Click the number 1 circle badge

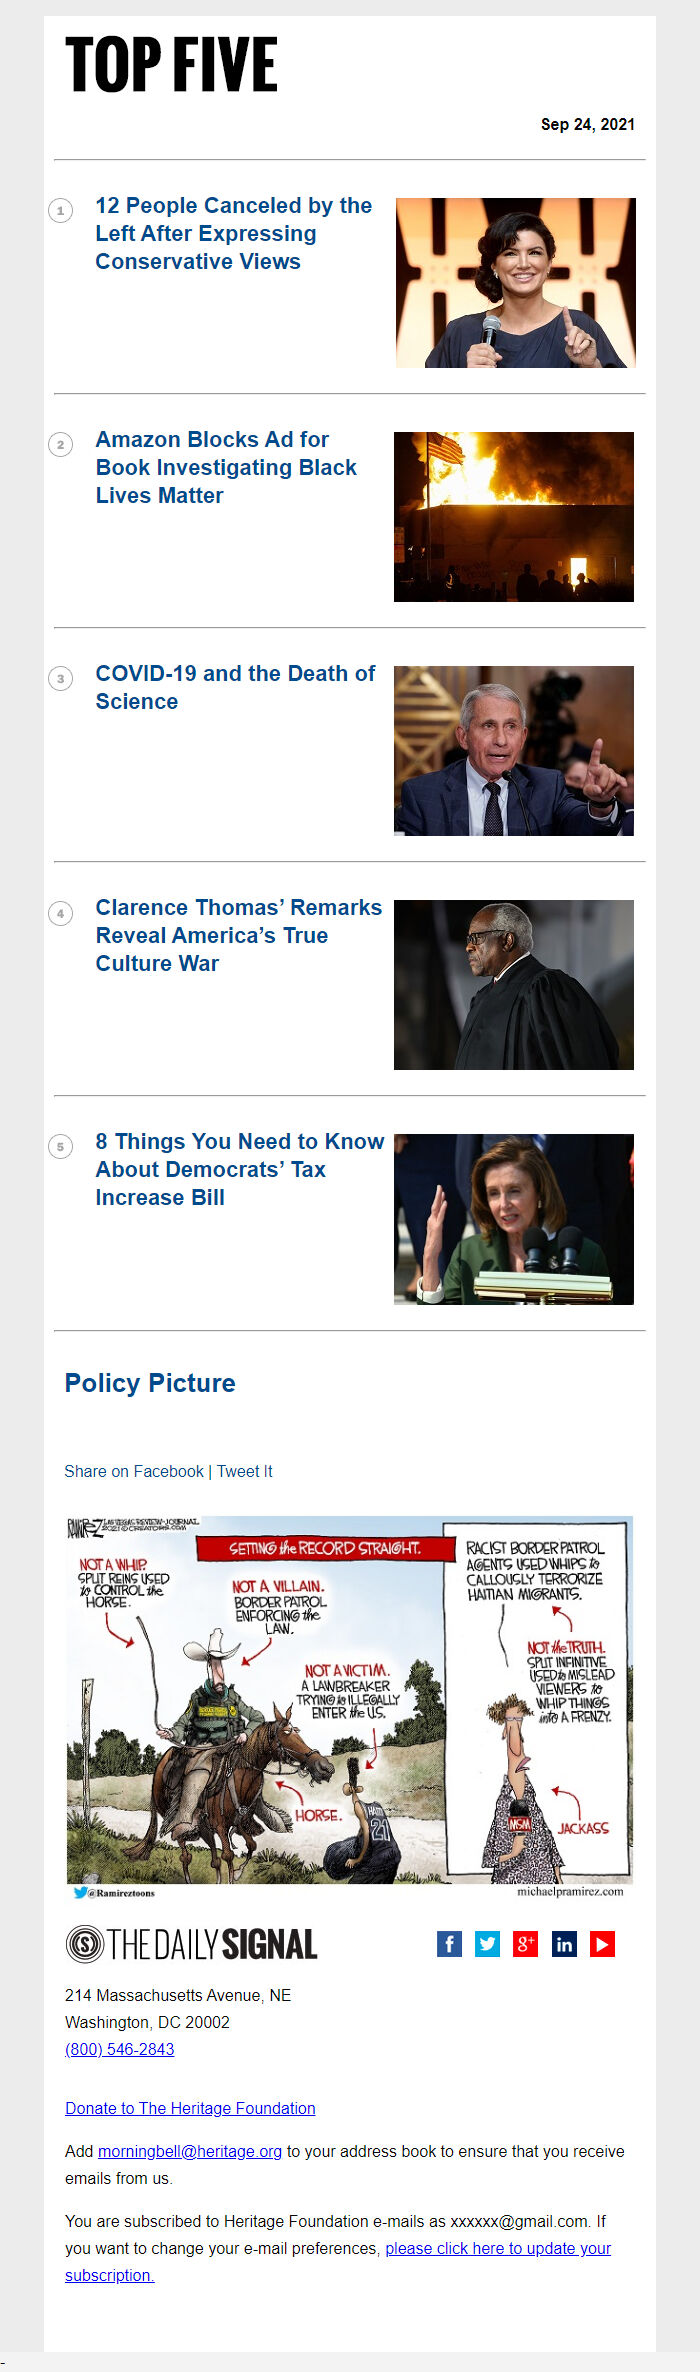pyautogui.click(x=61, y=210)
